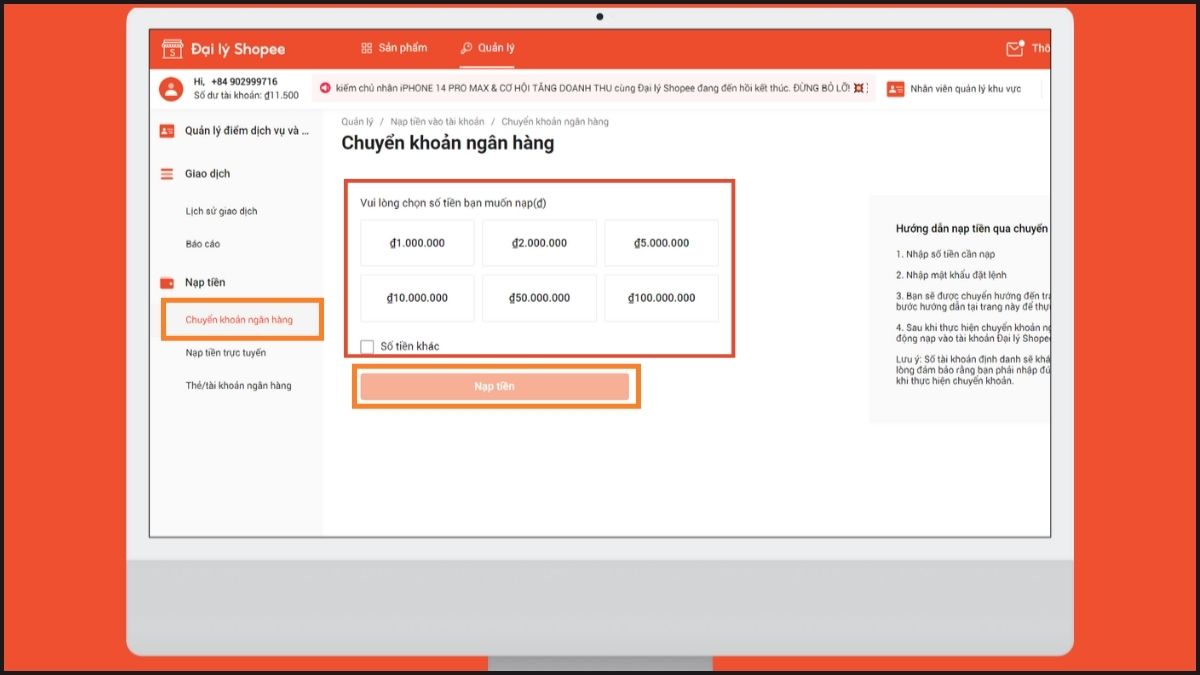The image size is (1200, 675).
Task: Click Vui lòng chọn số tiền prompt text
Action: coord(453,203)
